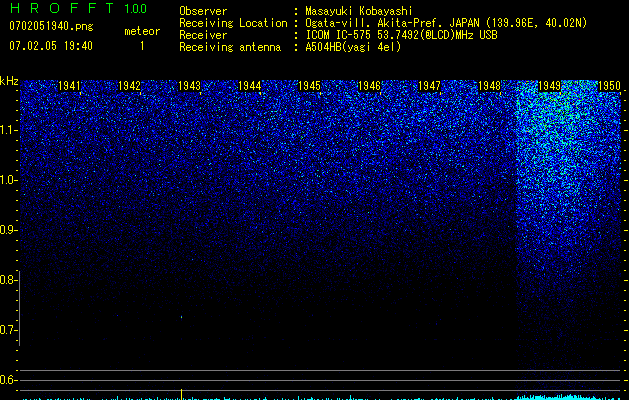Click the 1944 time label
The height and width of the screenshot is (400, 629).
(250, 86)
